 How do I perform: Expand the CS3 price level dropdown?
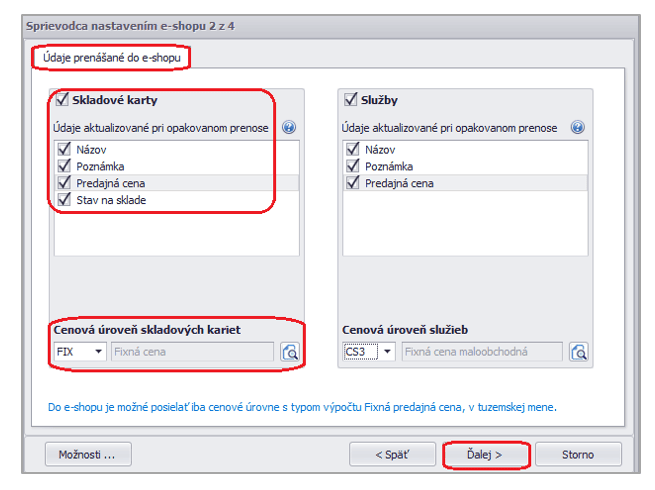click(x=387, y=352)
